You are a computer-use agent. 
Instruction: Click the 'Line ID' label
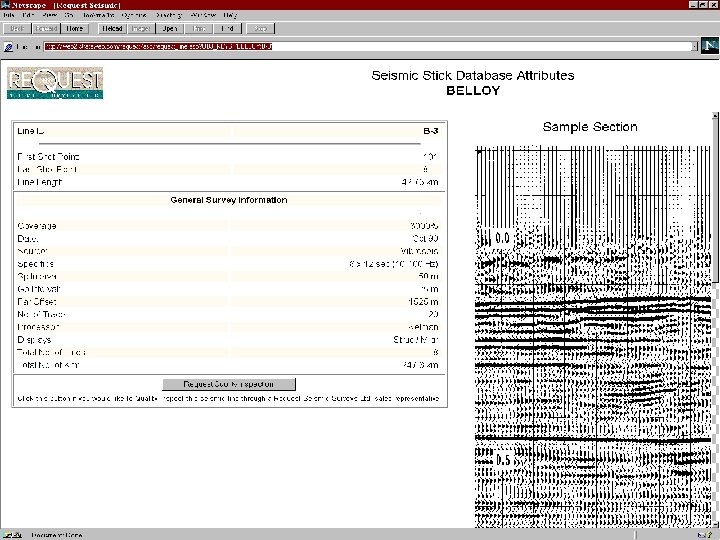coord(30,131)
